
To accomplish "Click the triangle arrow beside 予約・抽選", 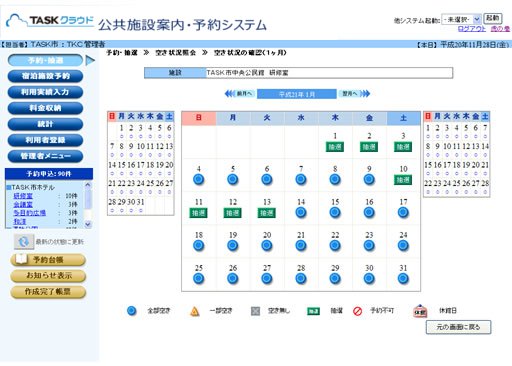I will point(90,60).
